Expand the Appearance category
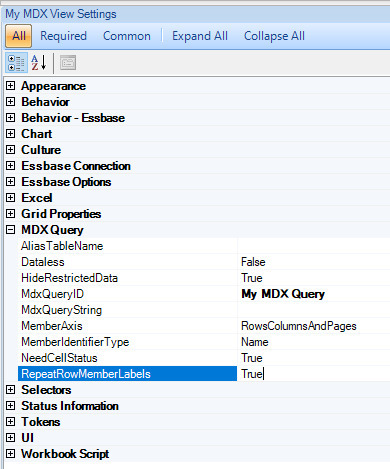This screenshot has height=469, width=390. [11, 86]
